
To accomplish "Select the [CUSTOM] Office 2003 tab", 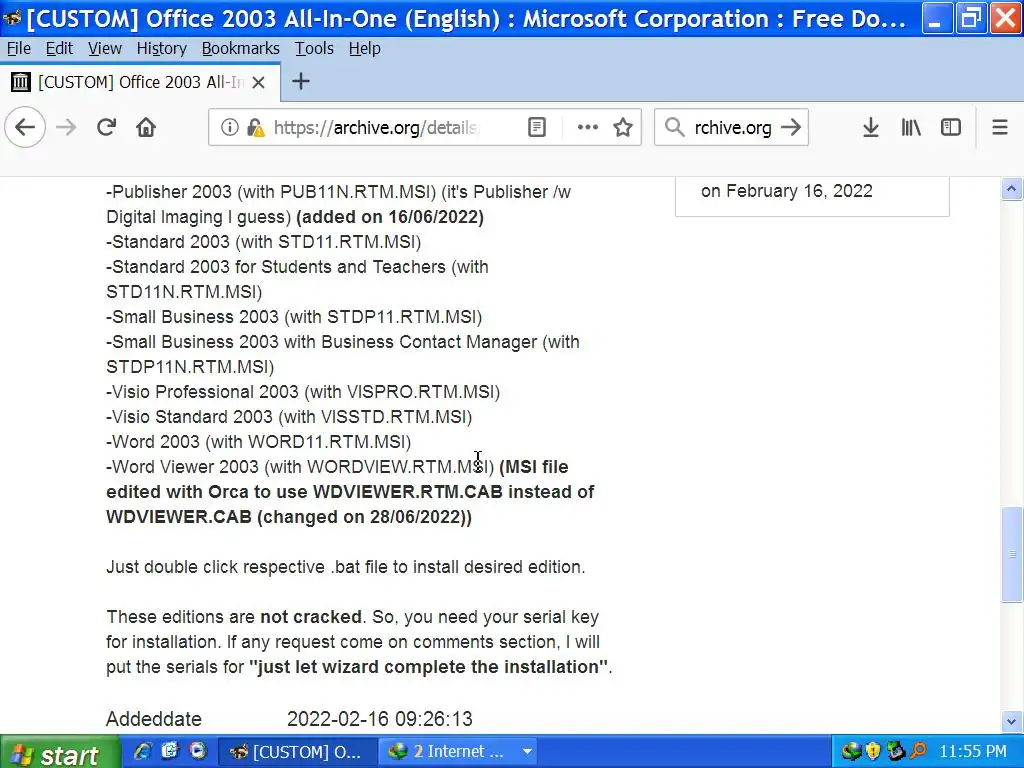I will tap(140, 82).
